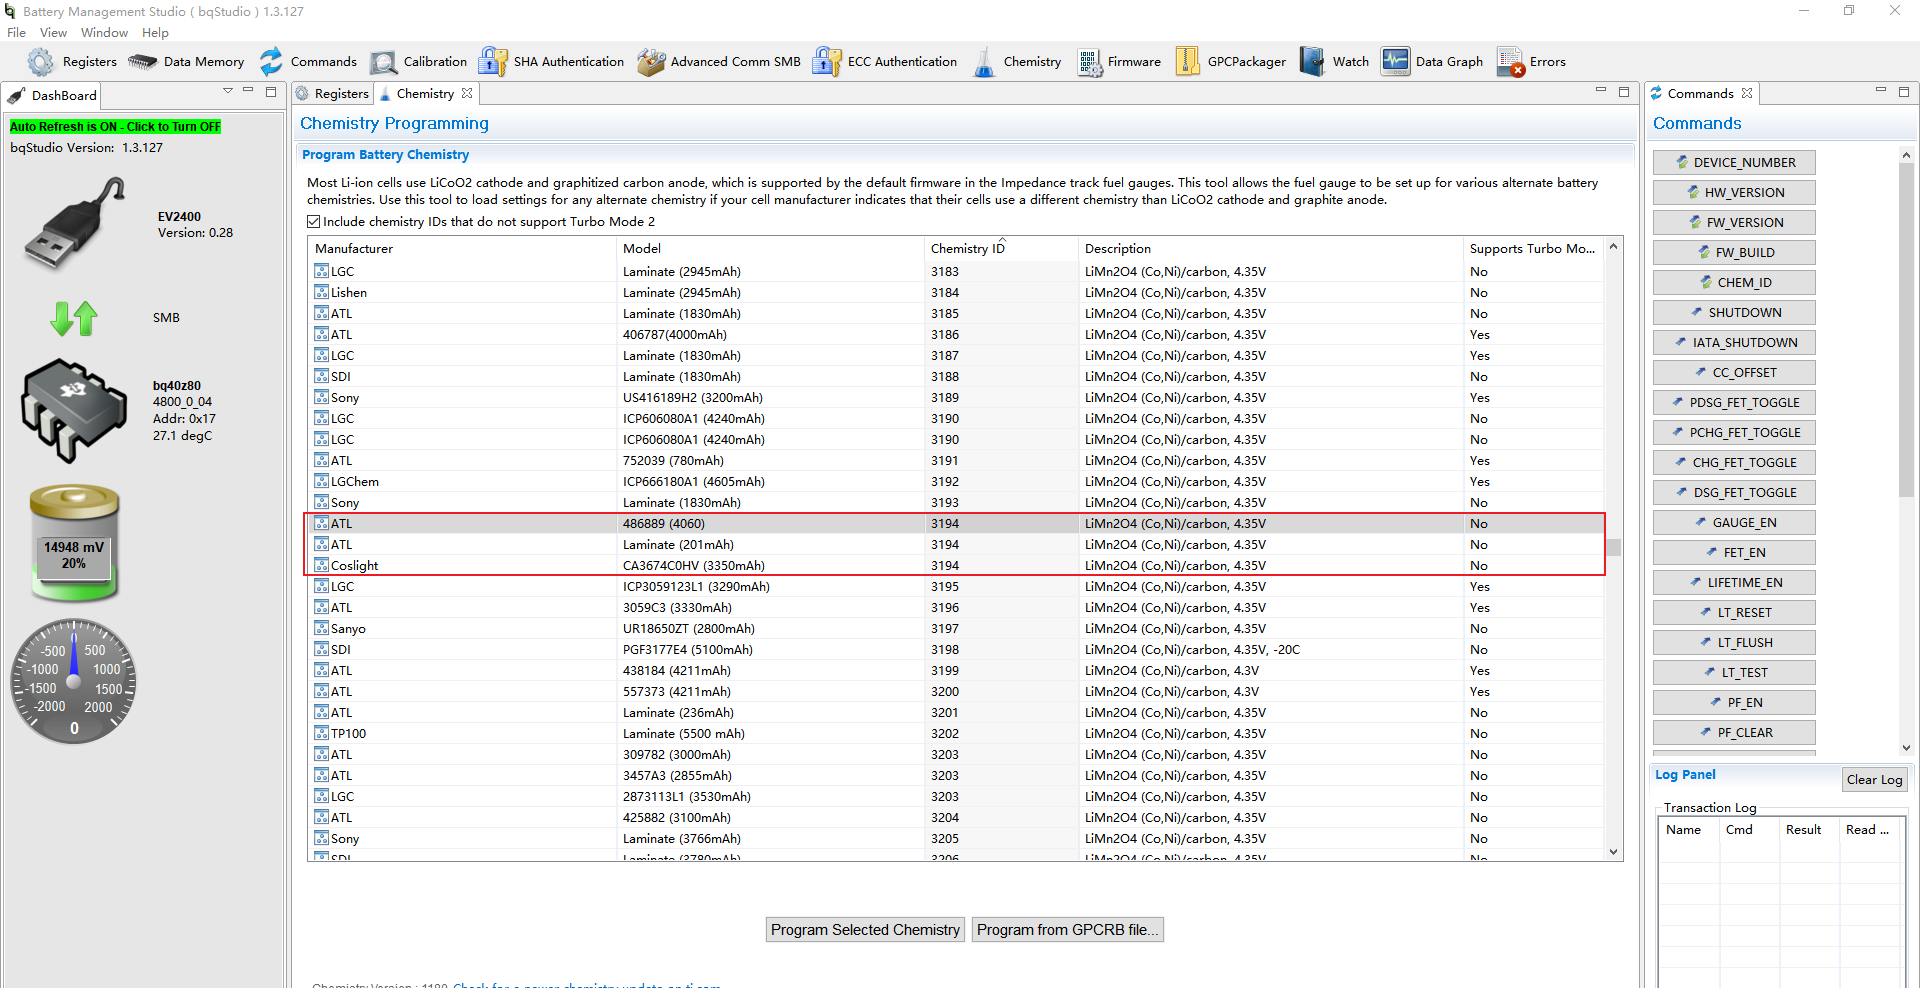The image size is (1920, 988).
Task: Select LGChem ICP666180A1 row
Action: point(956,482)
